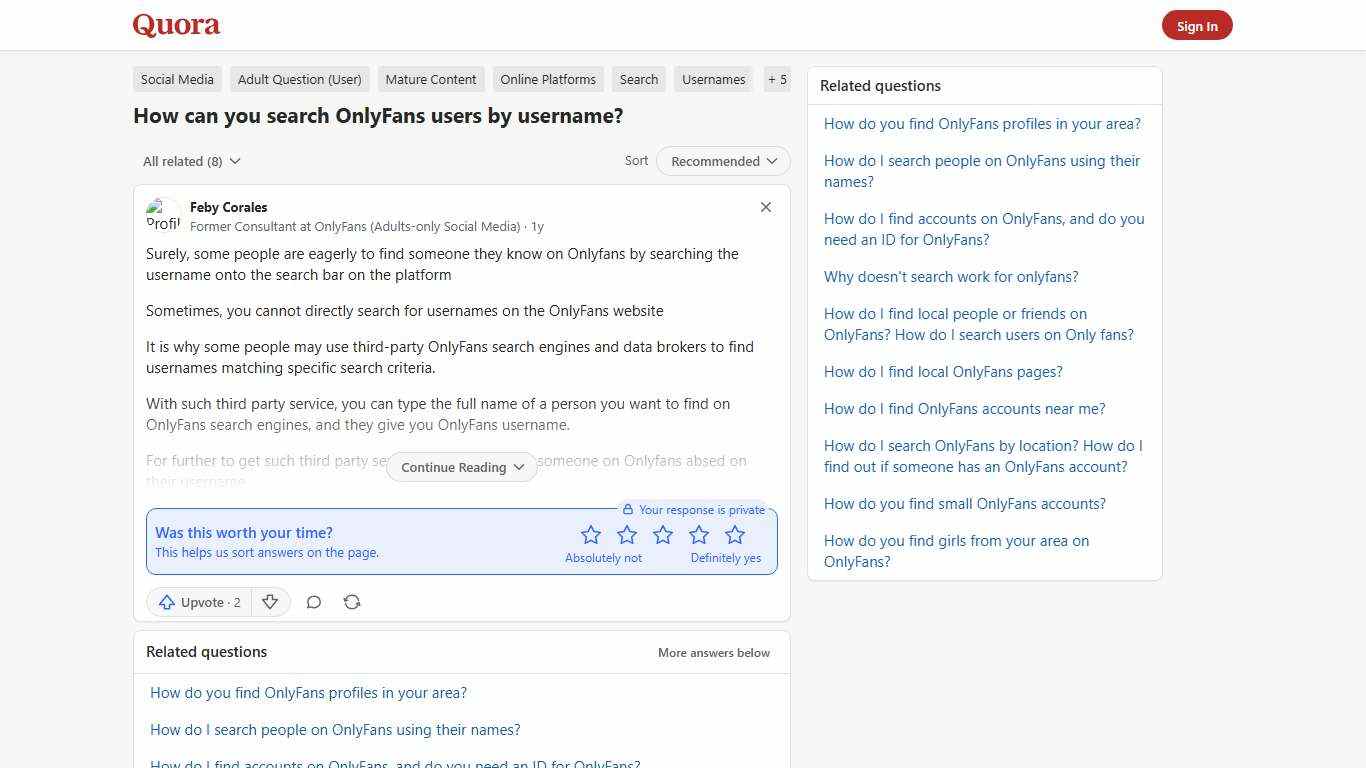Dismiss the answer with the X icon
Screen dimensions: 1366x768
(x=765, y=207)
